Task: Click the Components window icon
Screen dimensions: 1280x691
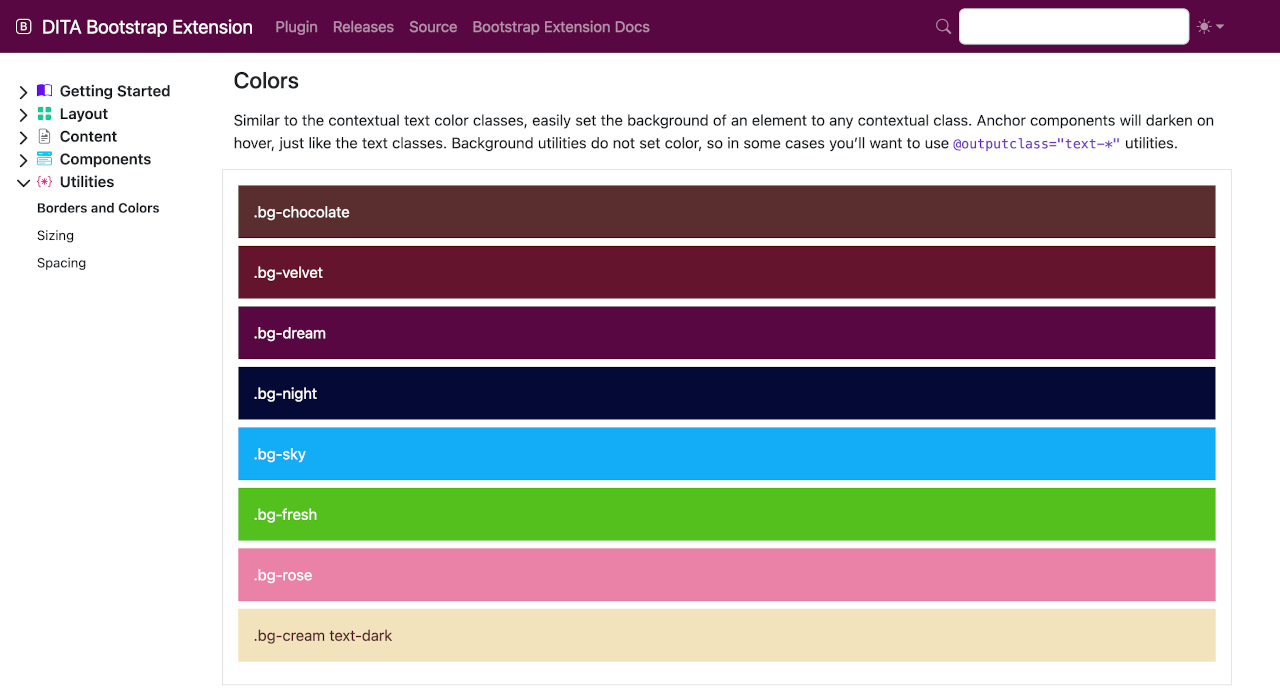Action: (44, 159)
